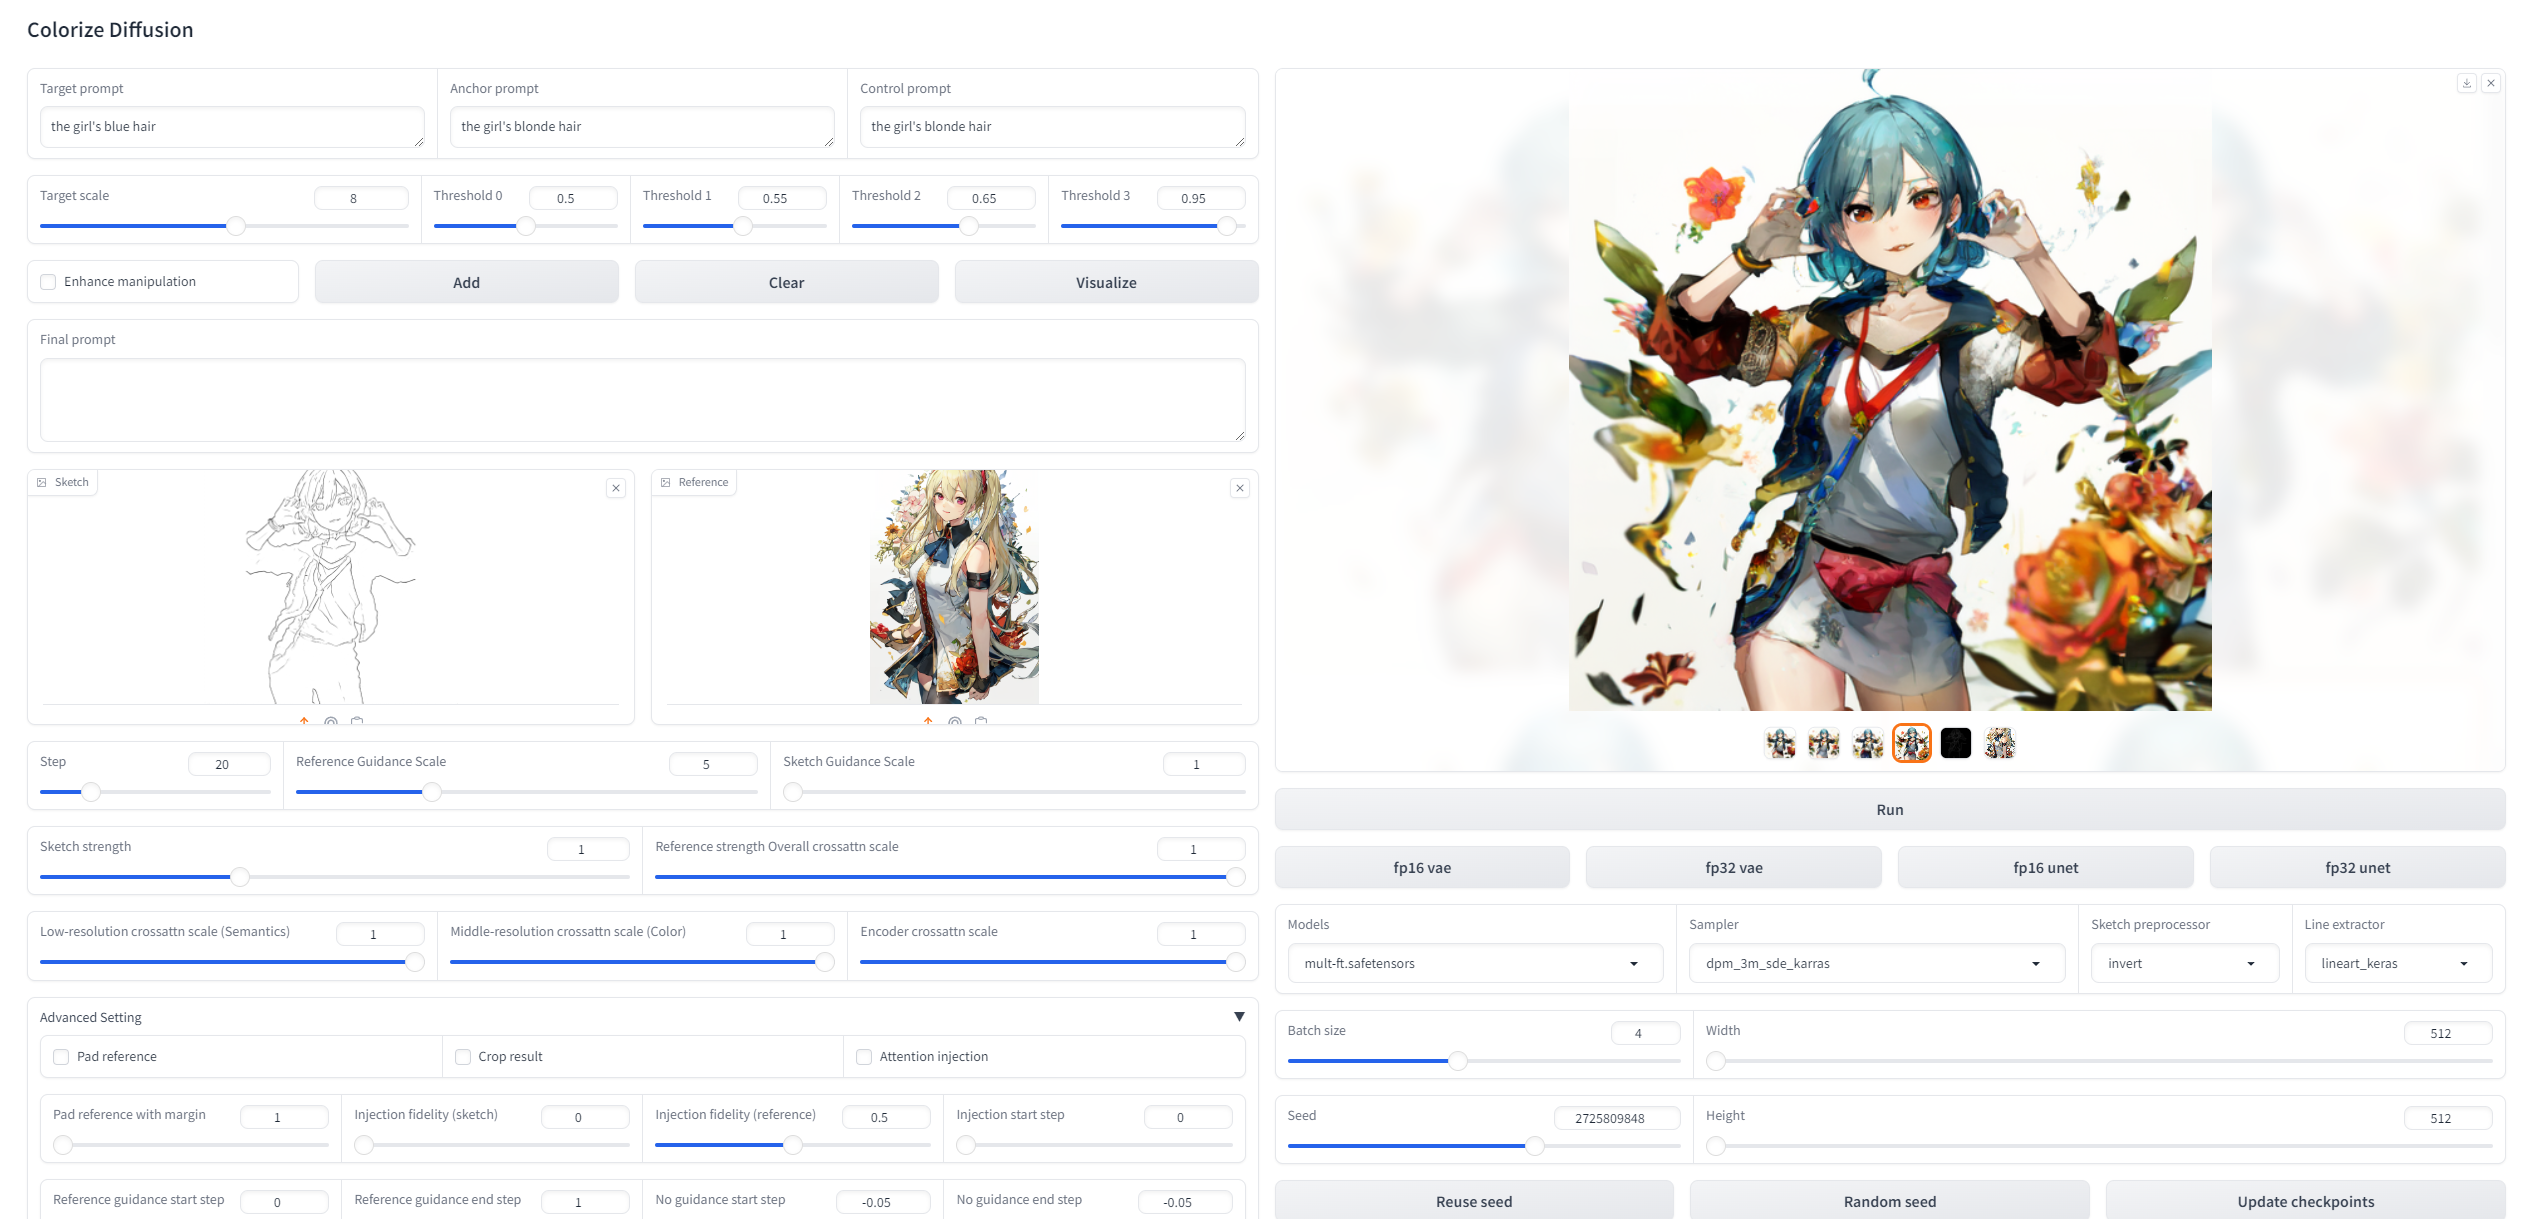Select the black gallery thumbnail
The image size is (2533, 1219).
click(1955, 743)
